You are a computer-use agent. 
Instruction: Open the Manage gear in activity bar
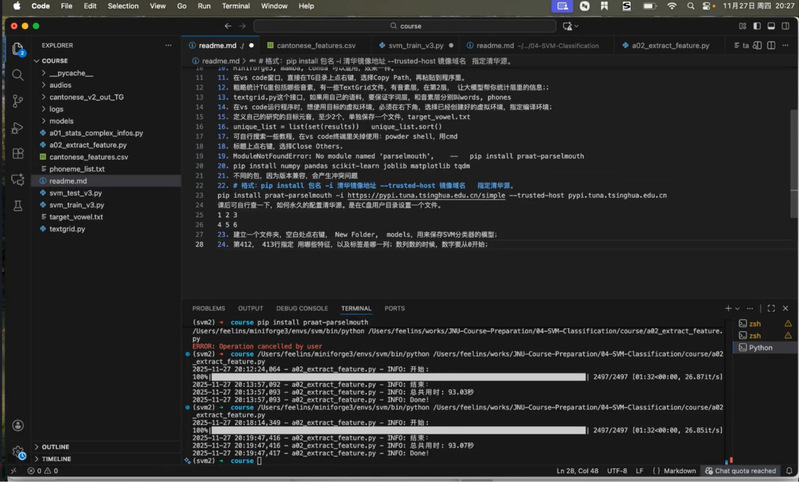[x=18, y=452]
